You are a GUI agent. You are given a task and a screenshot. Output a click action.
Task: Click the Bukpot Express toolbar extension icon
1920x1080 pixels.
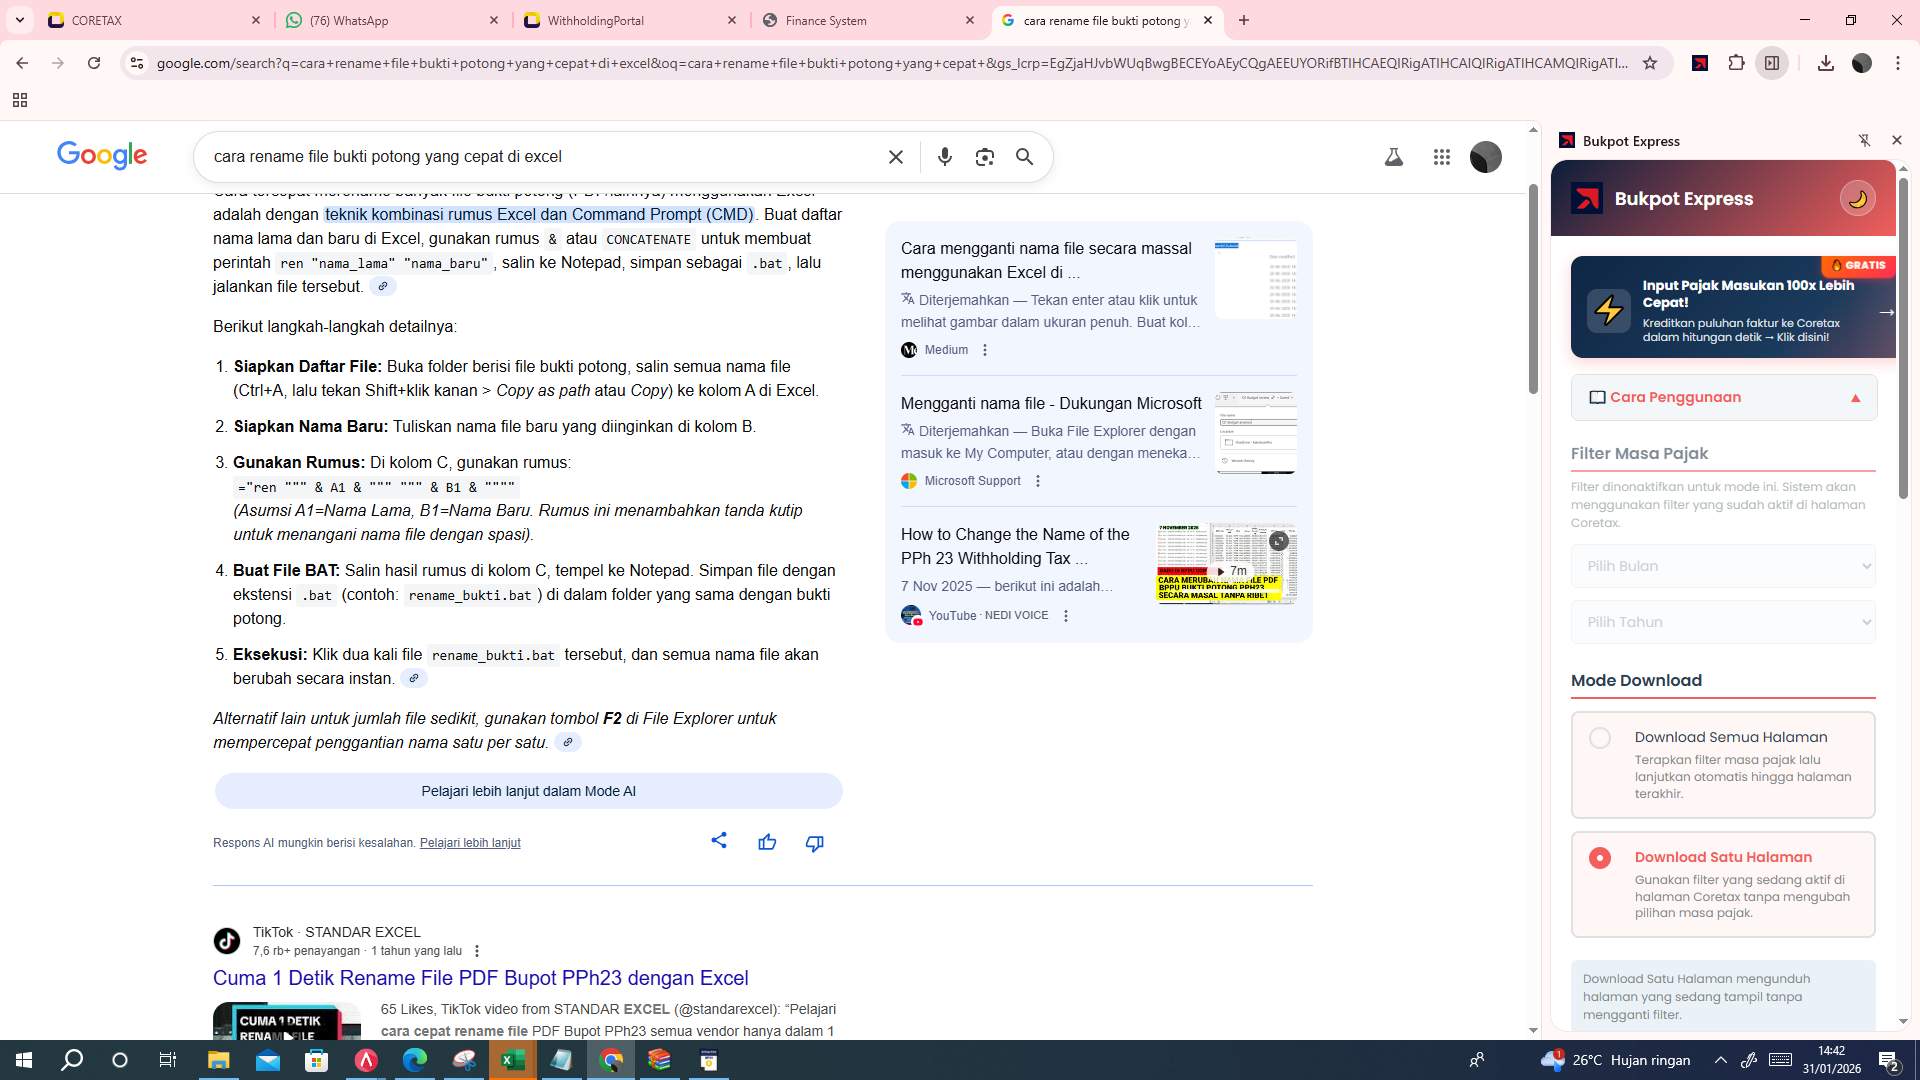point(1699,63)
